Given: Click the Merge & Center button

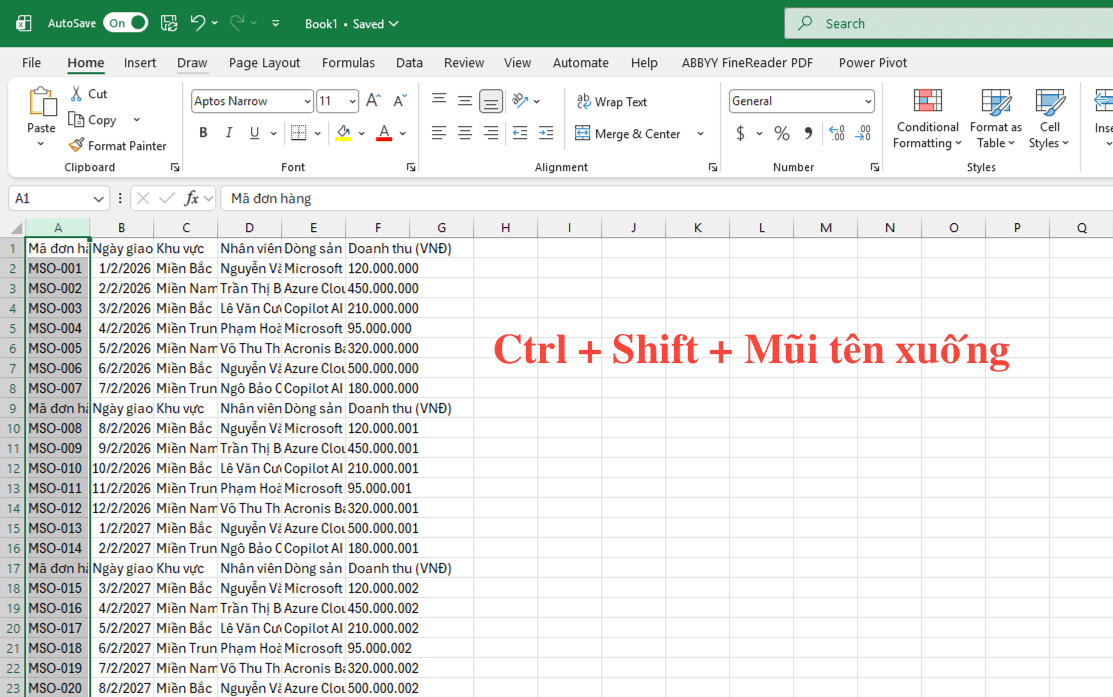Looking at the screenshot, I should (x=628, y=134).
